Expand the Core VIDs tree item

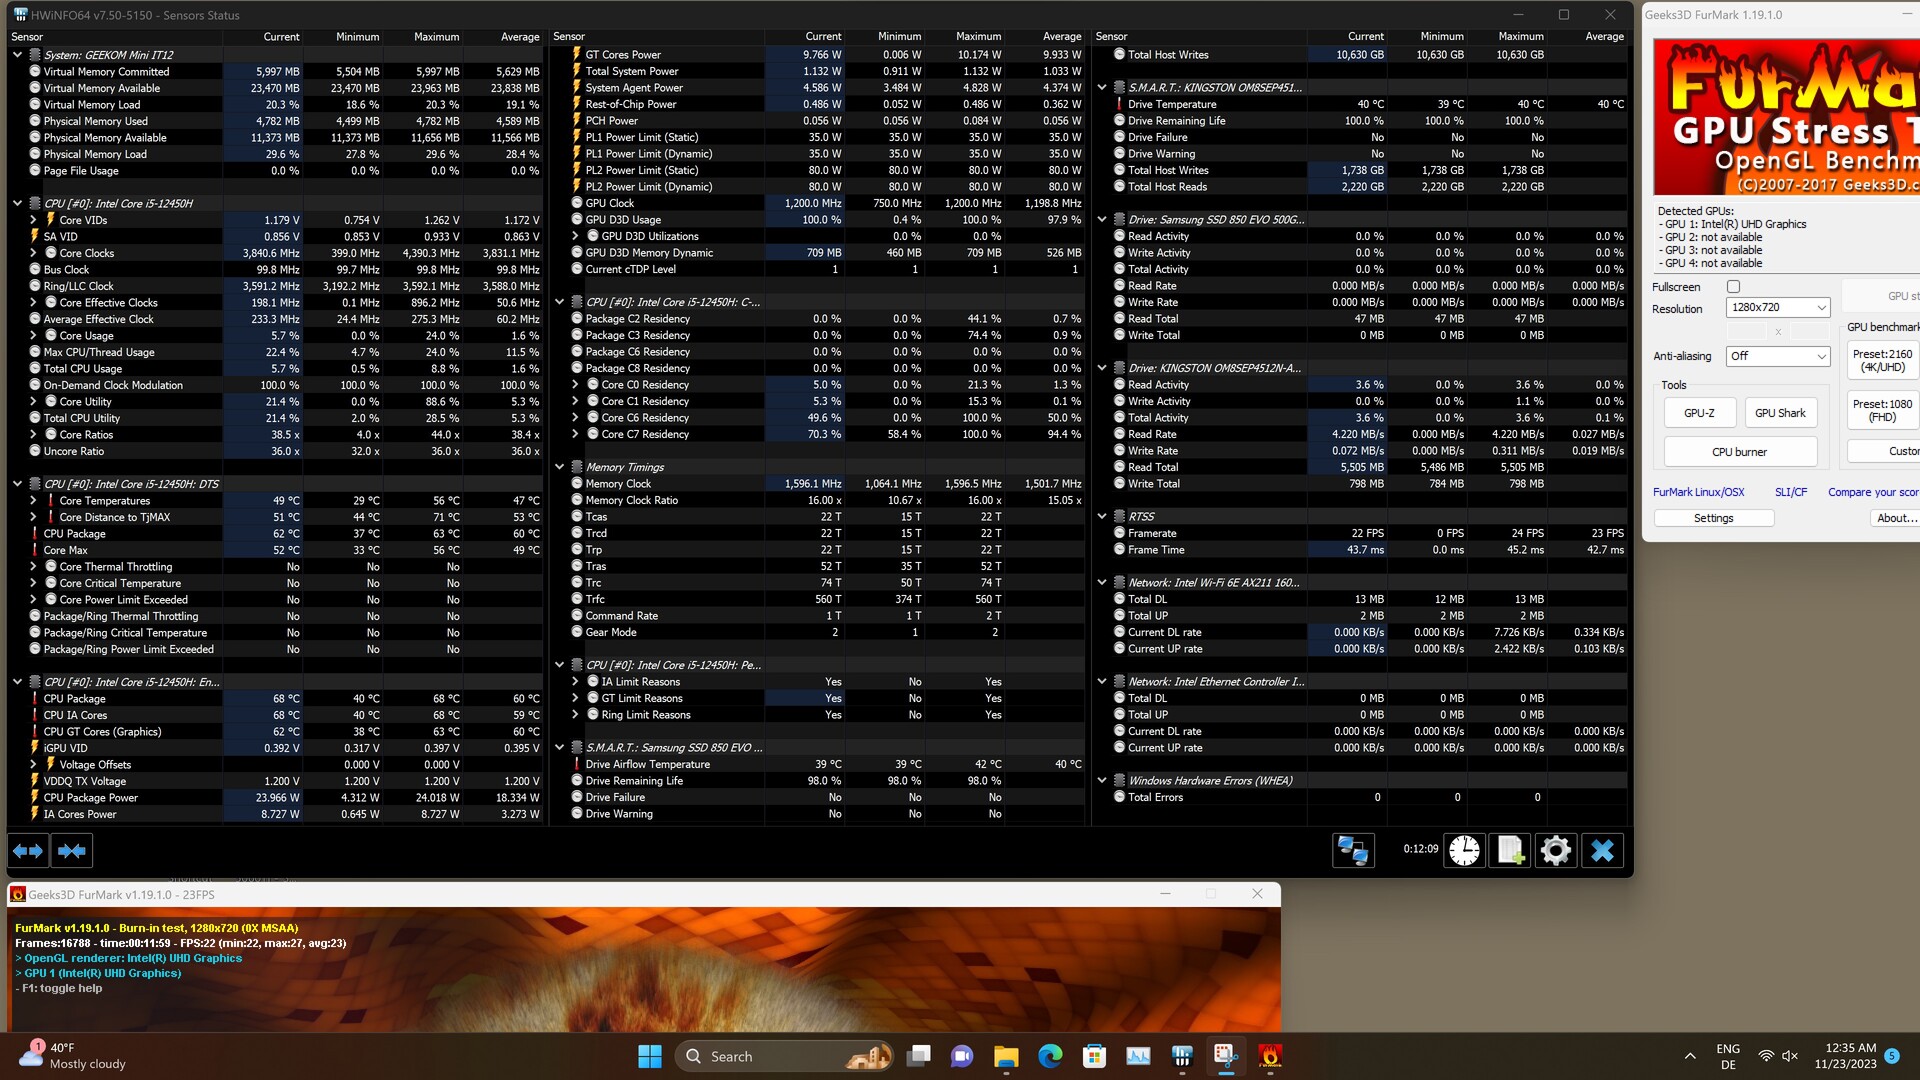tap(33, 220)
